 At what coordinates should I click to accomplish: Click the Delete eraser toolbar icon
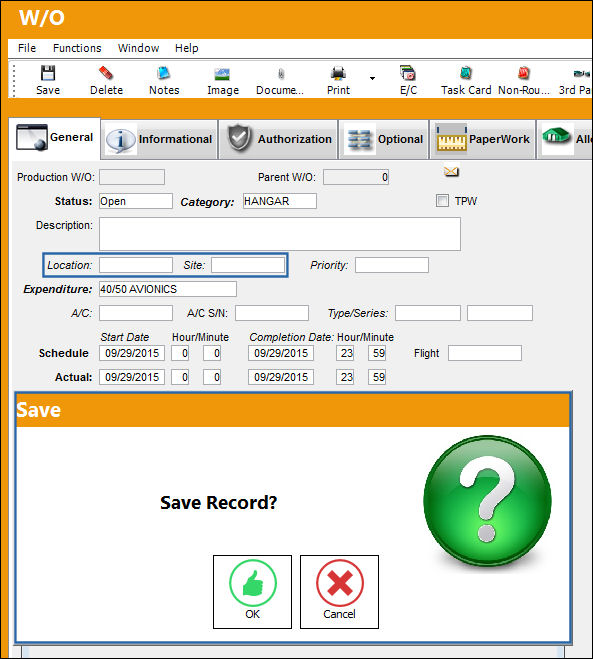tap(106, 73)
